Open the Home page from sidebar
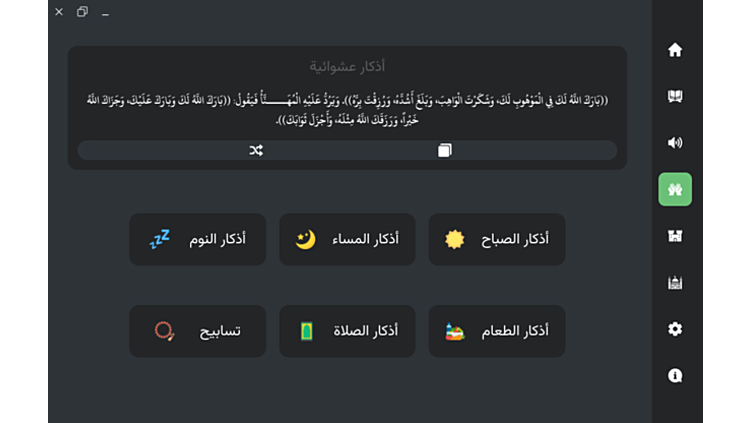This screenshot has width=752, height=423. (x=675, y=50)
